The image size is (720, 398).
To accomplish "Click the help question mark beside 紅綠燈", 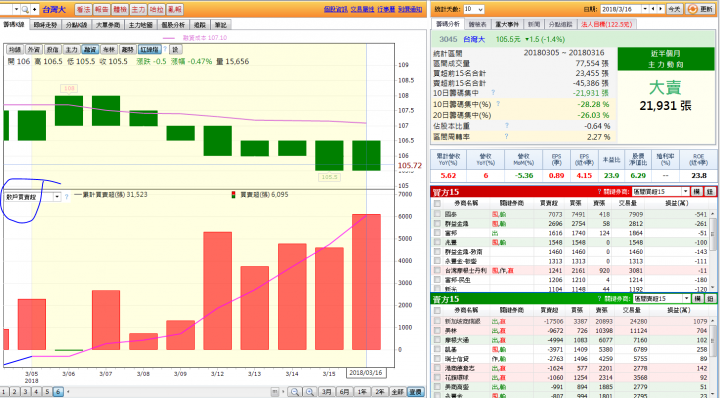I will [x=165, y=49].
